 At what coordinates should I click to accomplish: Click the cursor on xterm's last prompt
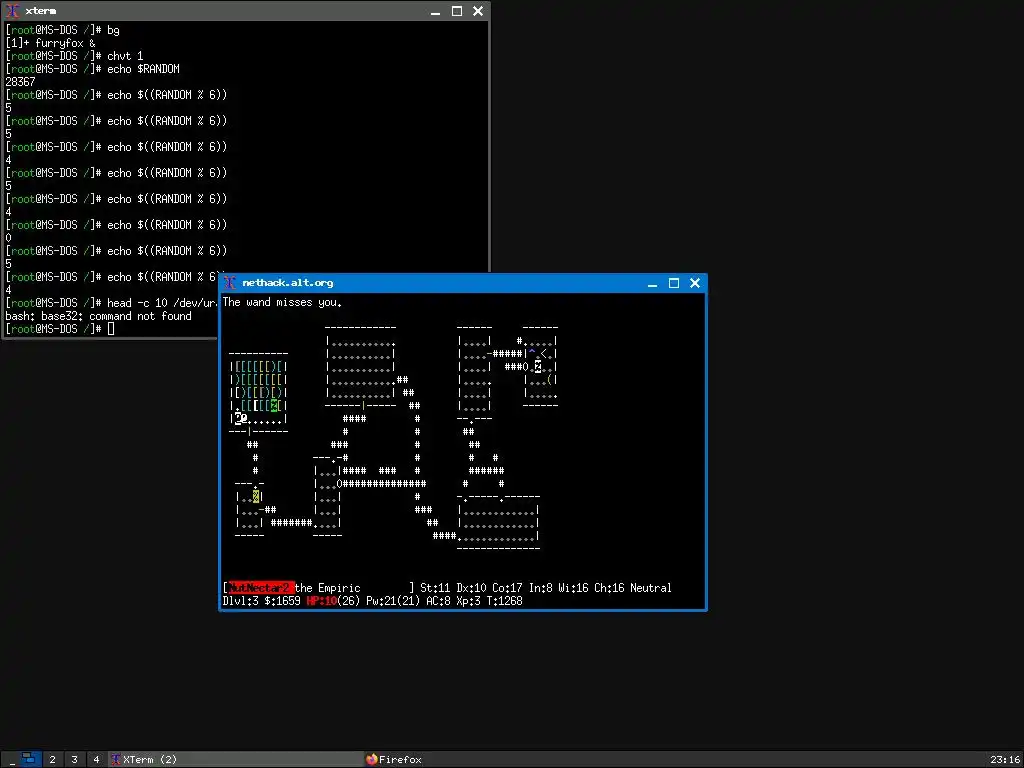coord(111,328)
